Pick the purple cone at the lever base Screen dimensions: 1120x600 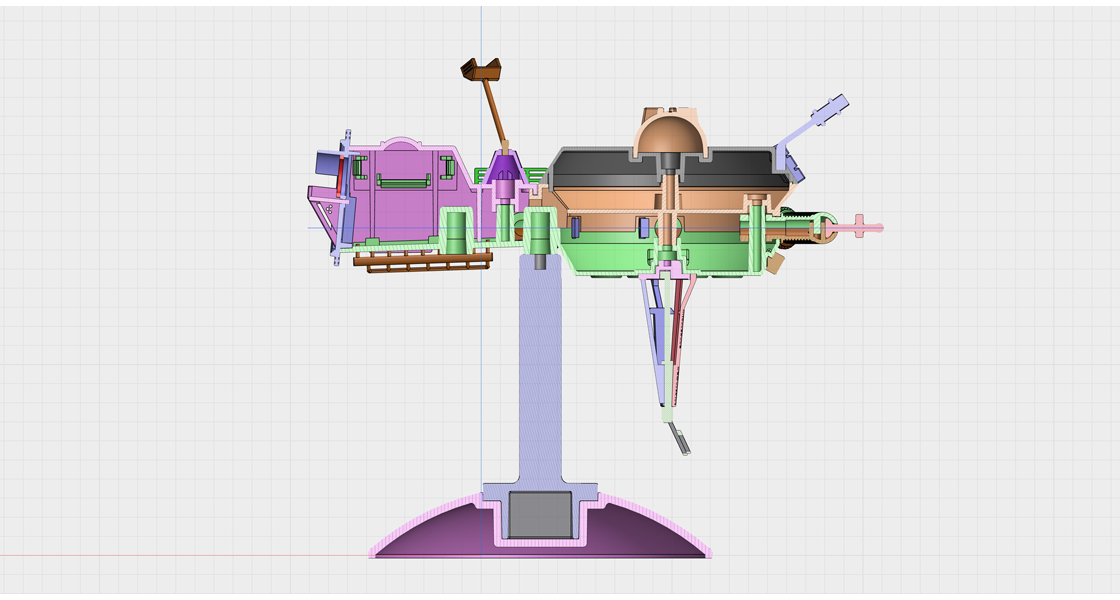(x=506, y=167)
